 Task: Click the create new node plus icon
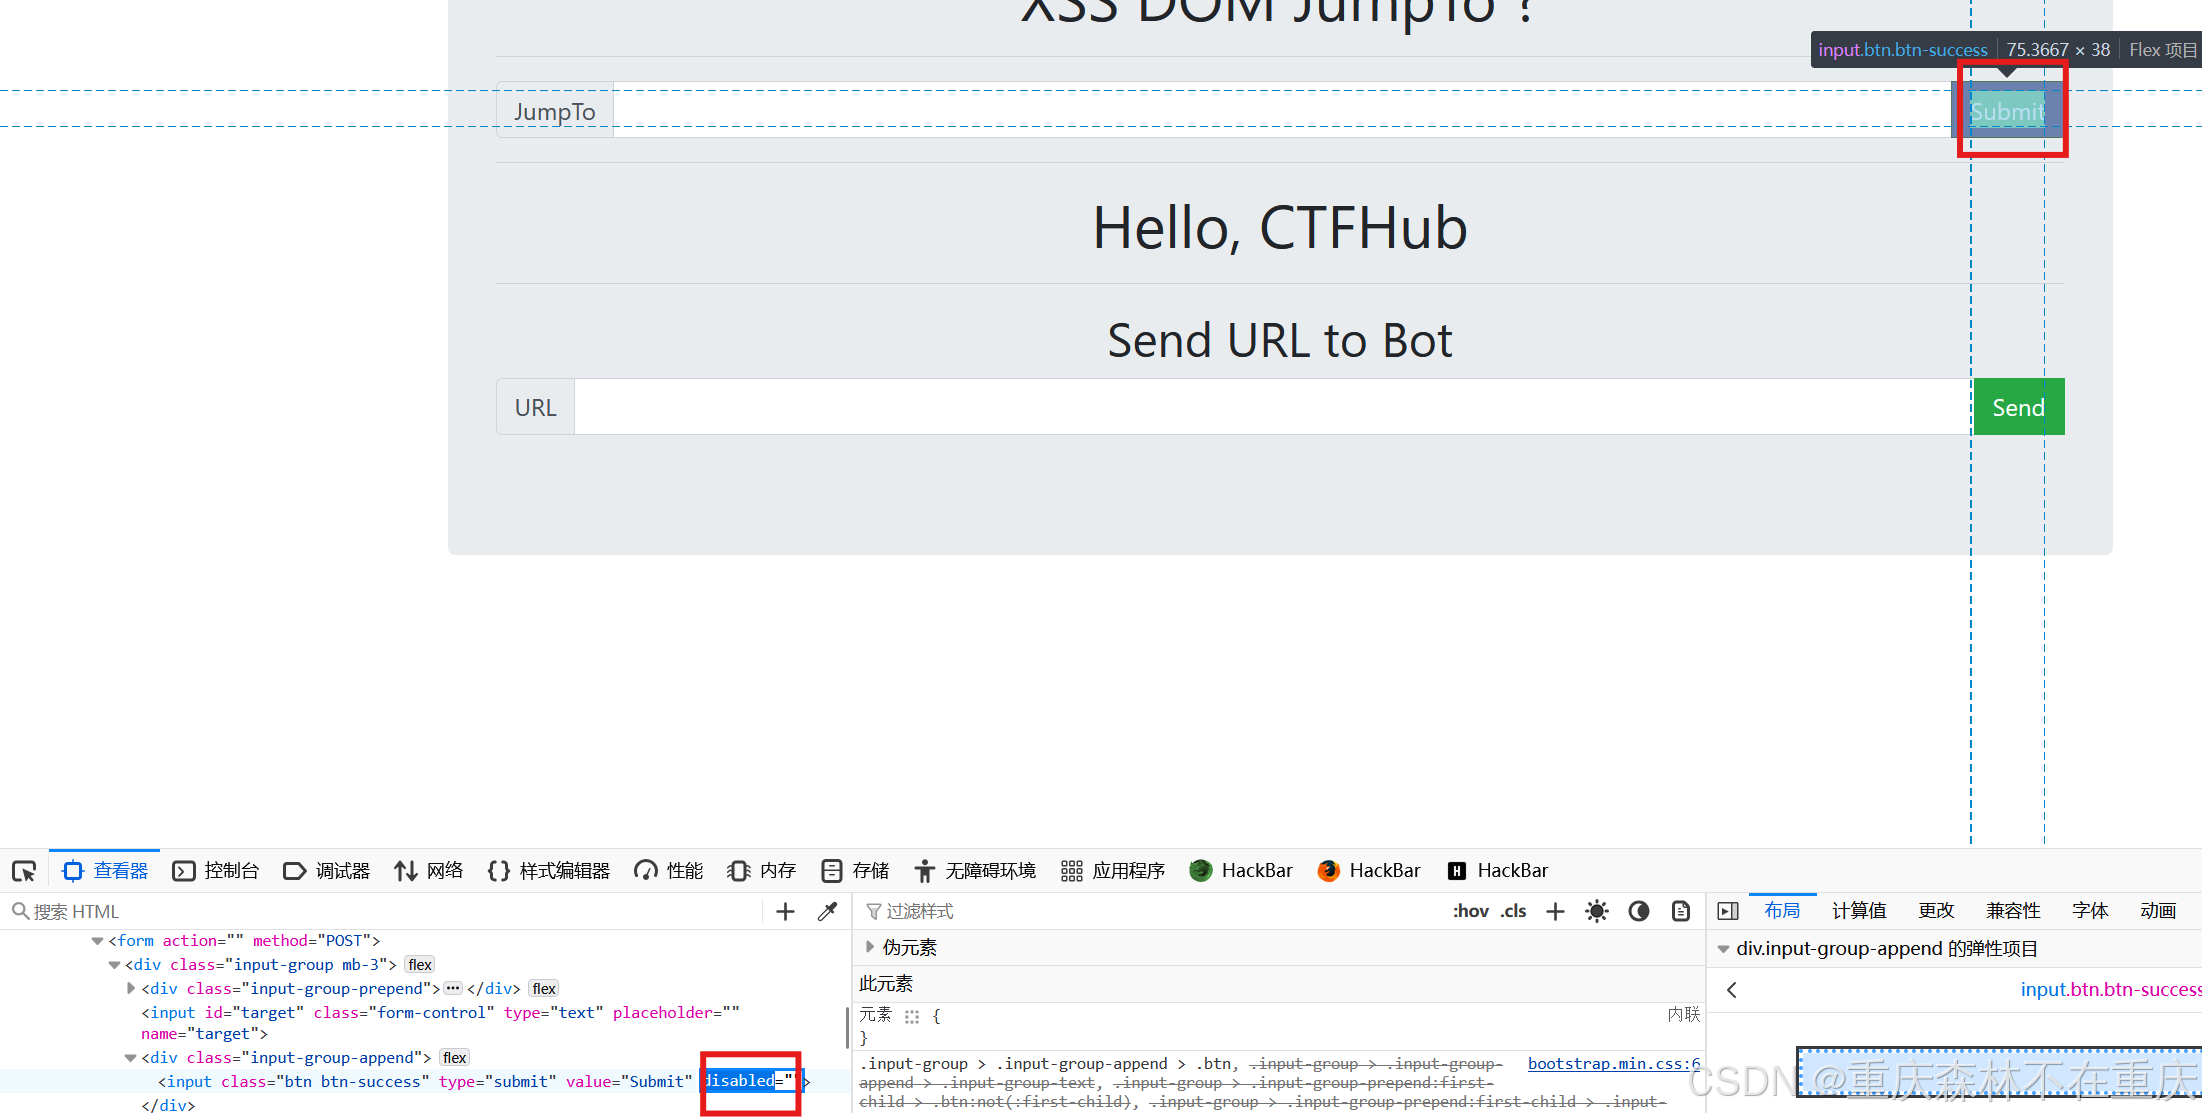pos(785,911)
